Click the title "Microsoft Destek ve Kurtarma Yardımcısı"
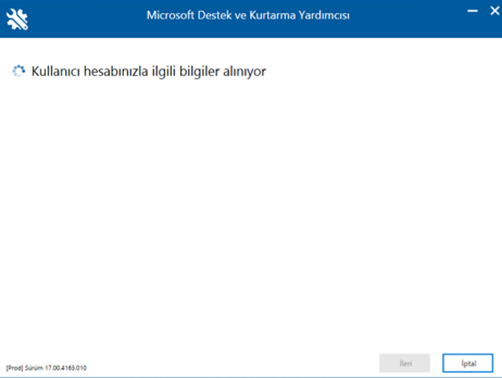This screenshot has height=378, width=502. (x=248, y=15)
